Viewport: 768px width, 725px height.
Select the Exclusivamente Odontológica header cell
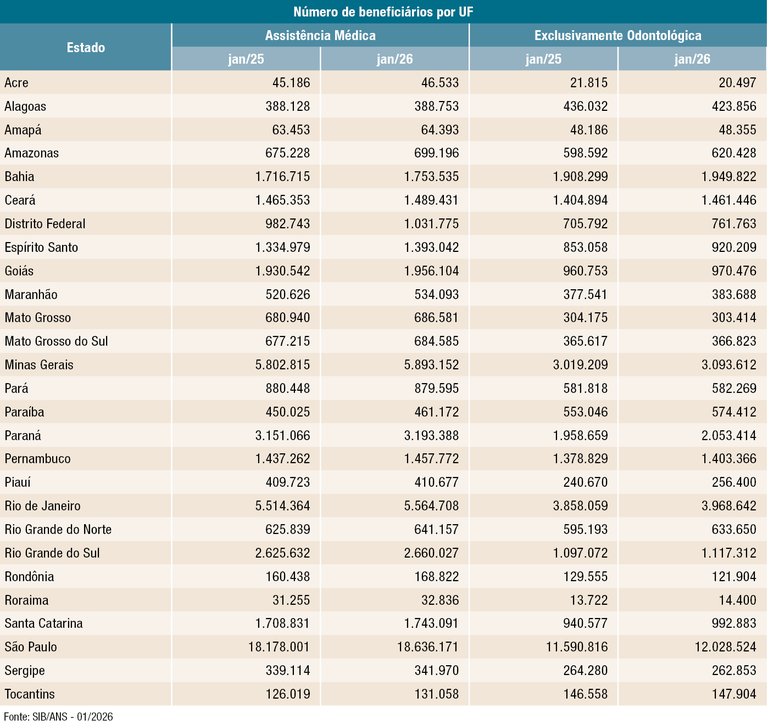click(617, 35)
